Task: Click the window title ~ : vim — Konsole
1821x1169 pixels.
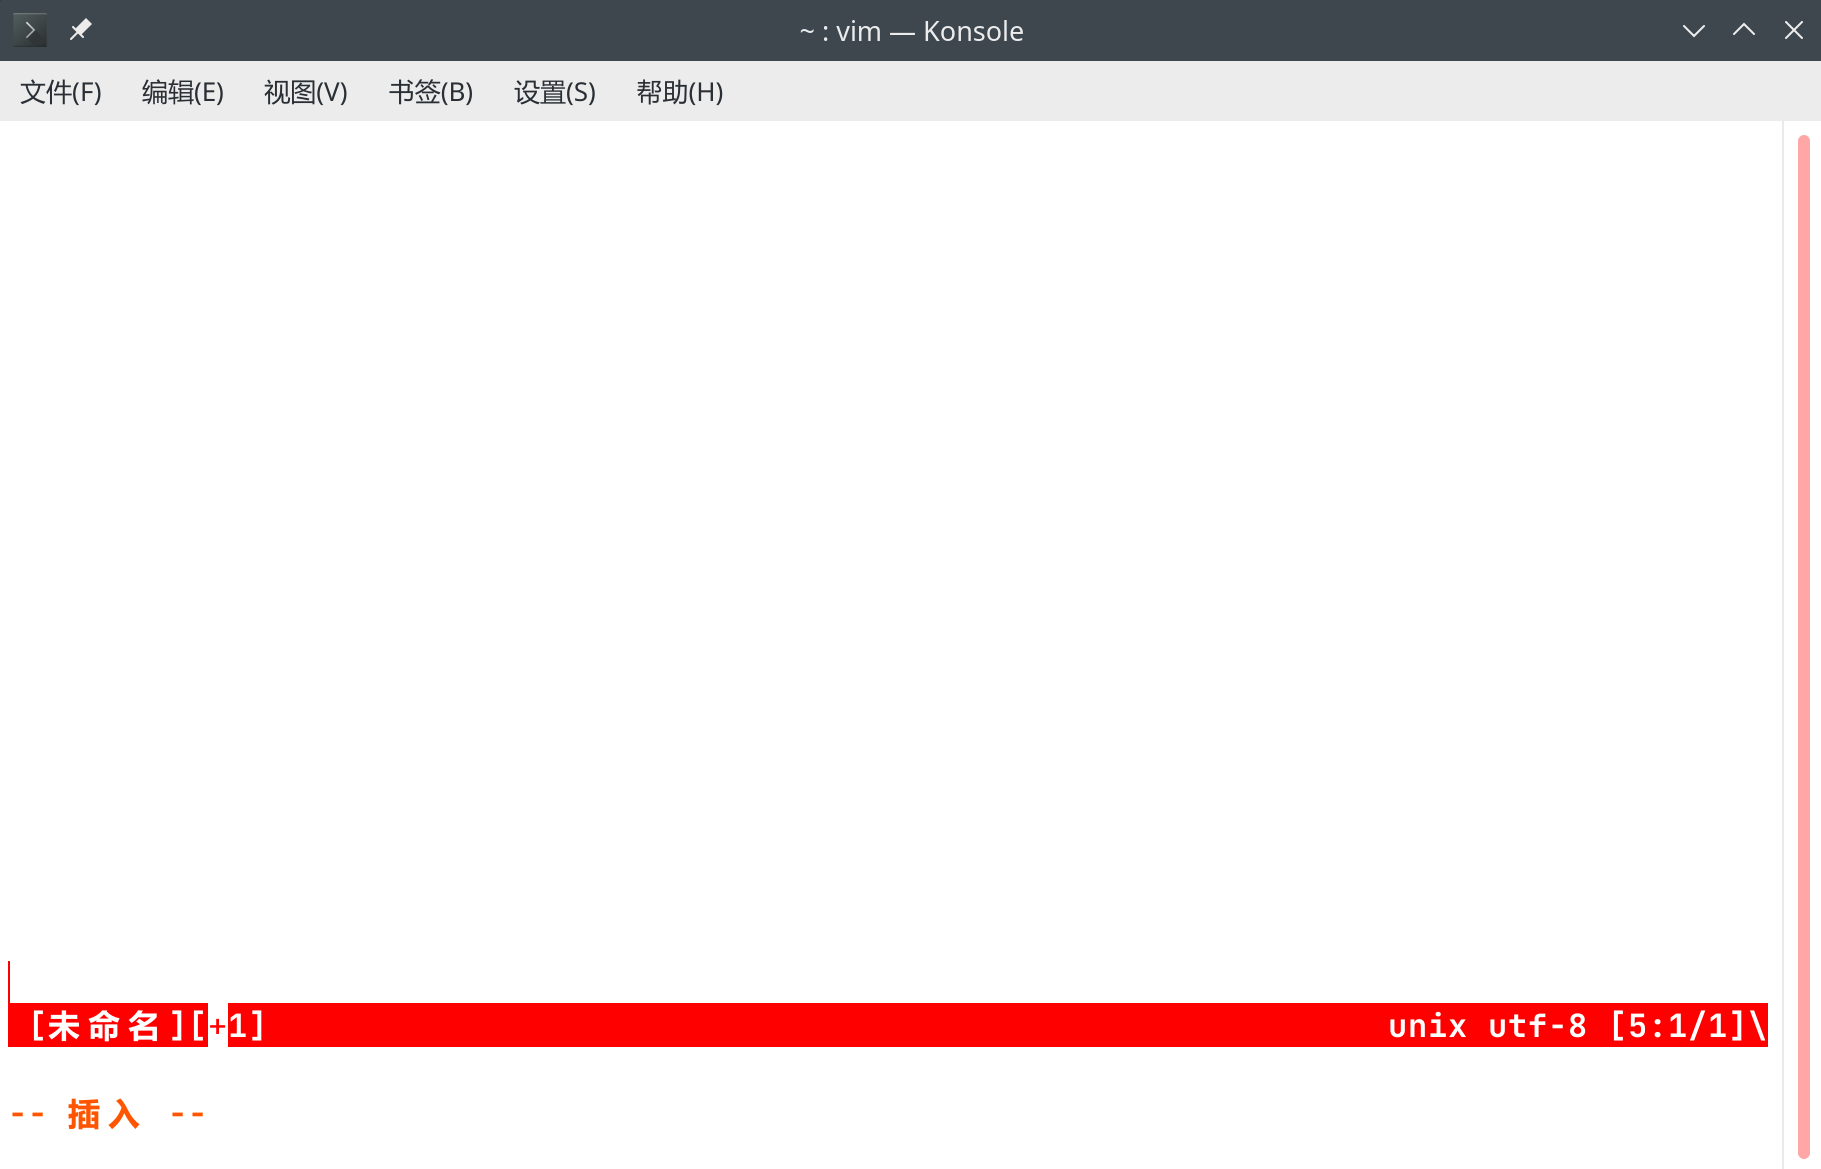Action: pos(911,30)
